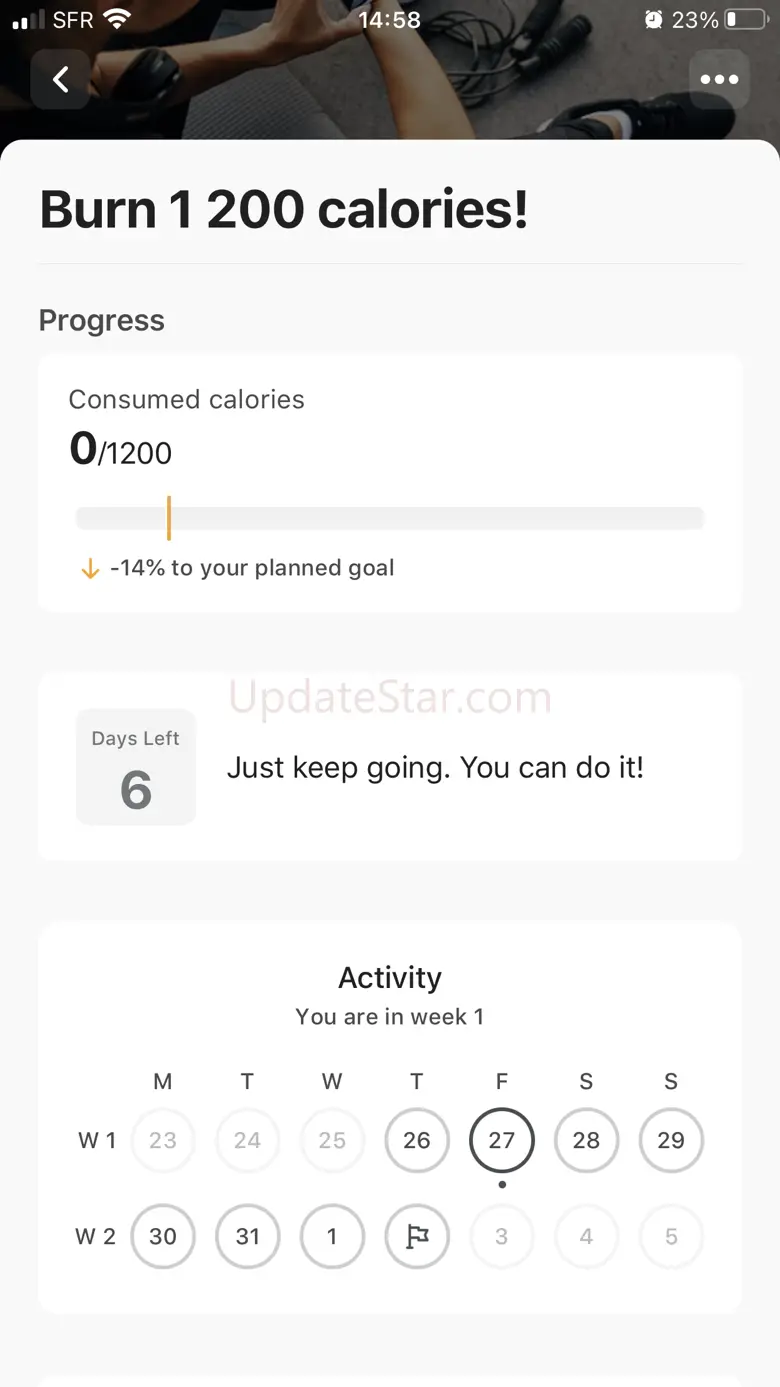Select day 28 in the calendar
780x1387 pixels.
(586, 1141)
